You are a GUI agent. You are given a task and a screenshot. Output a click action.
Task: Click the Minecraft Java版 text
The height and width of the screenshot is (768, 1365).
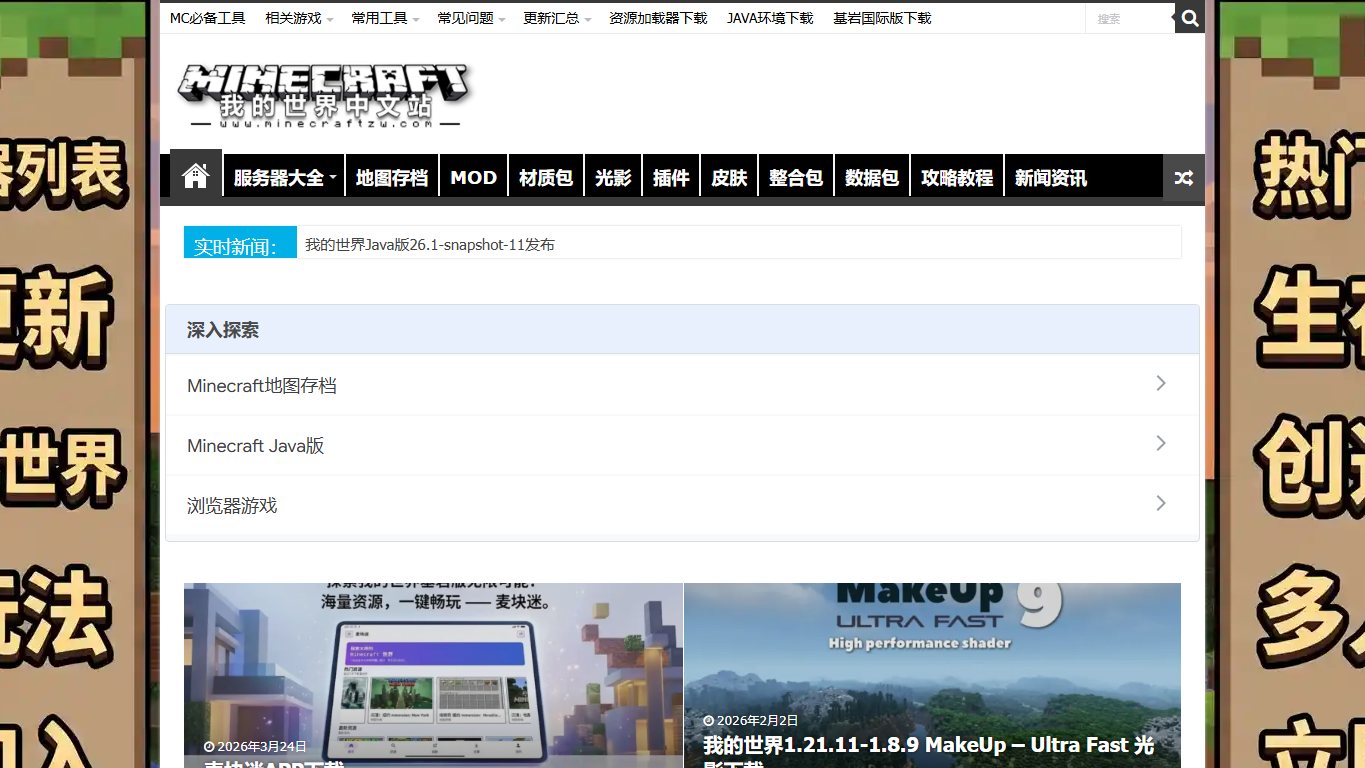click(256, 445)
